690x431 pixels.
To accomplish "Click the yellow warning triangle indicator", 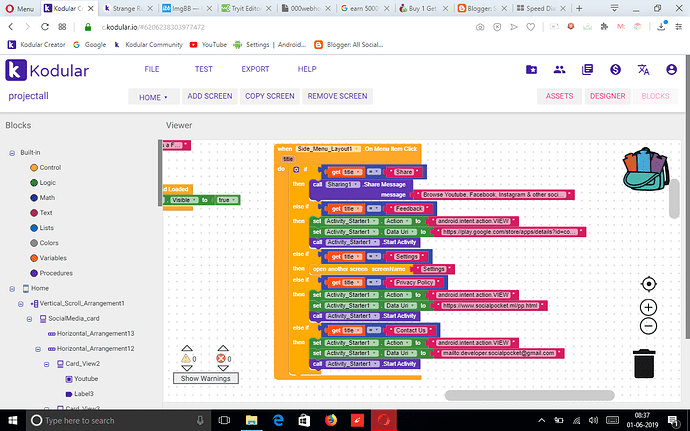I will click(186, 358).
